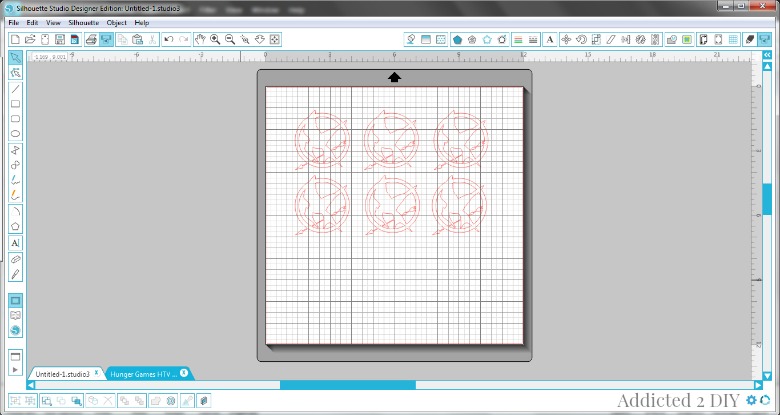This screenshot has height=415, width=780.
Task: Undo the last action
Action: click(x=169, y=40)
